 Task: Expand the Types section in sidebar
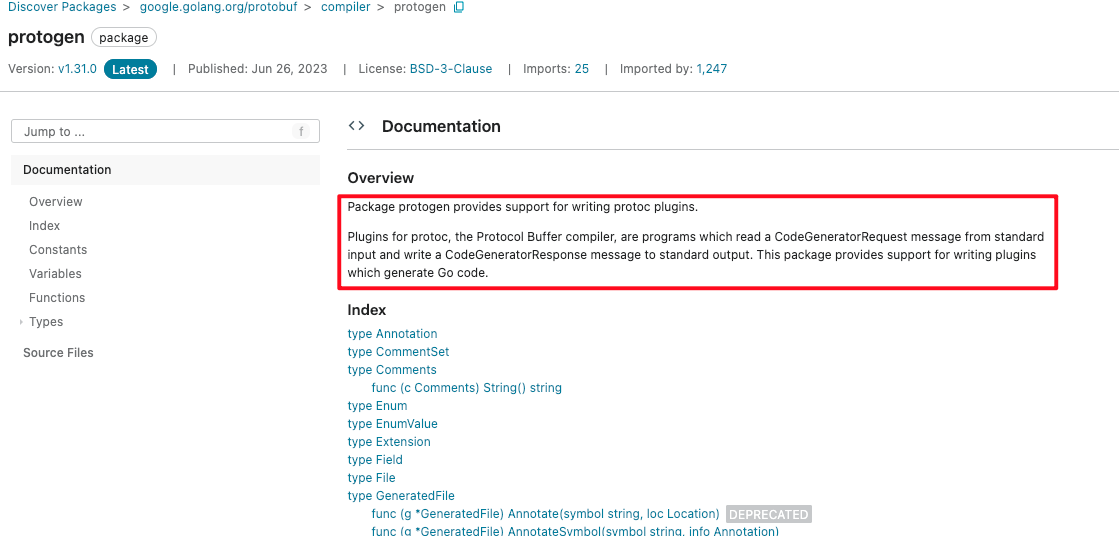coord(21,322)
